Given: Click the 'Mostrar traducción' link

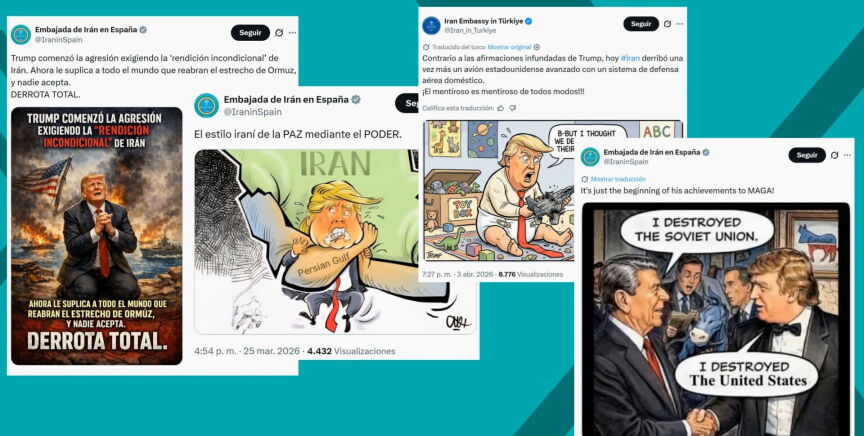Looking at the screenshot, I should 618,179.
